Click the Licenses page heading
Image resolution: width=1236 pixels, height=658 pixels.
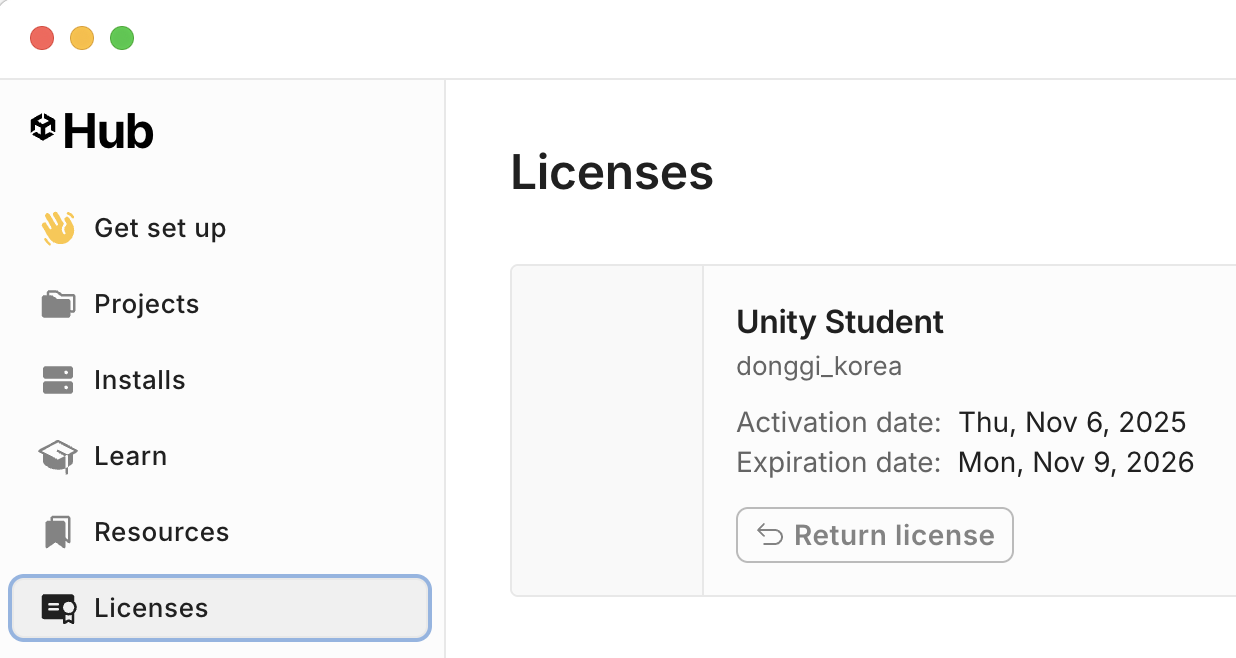pyautogui.click(x=612, y=172)
